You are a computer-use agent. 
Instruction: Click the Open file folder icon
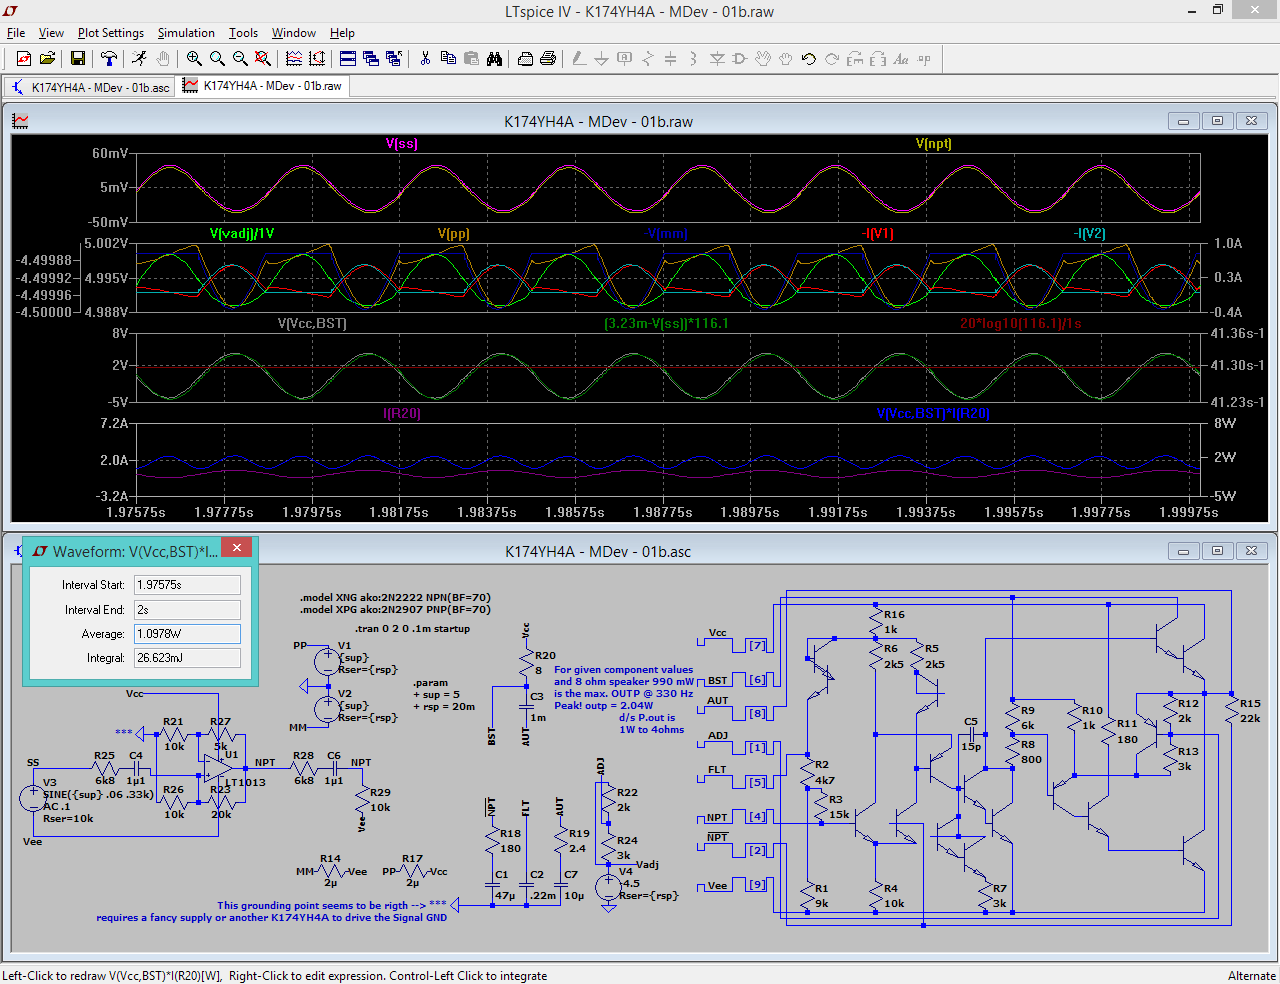click(47, 59)
